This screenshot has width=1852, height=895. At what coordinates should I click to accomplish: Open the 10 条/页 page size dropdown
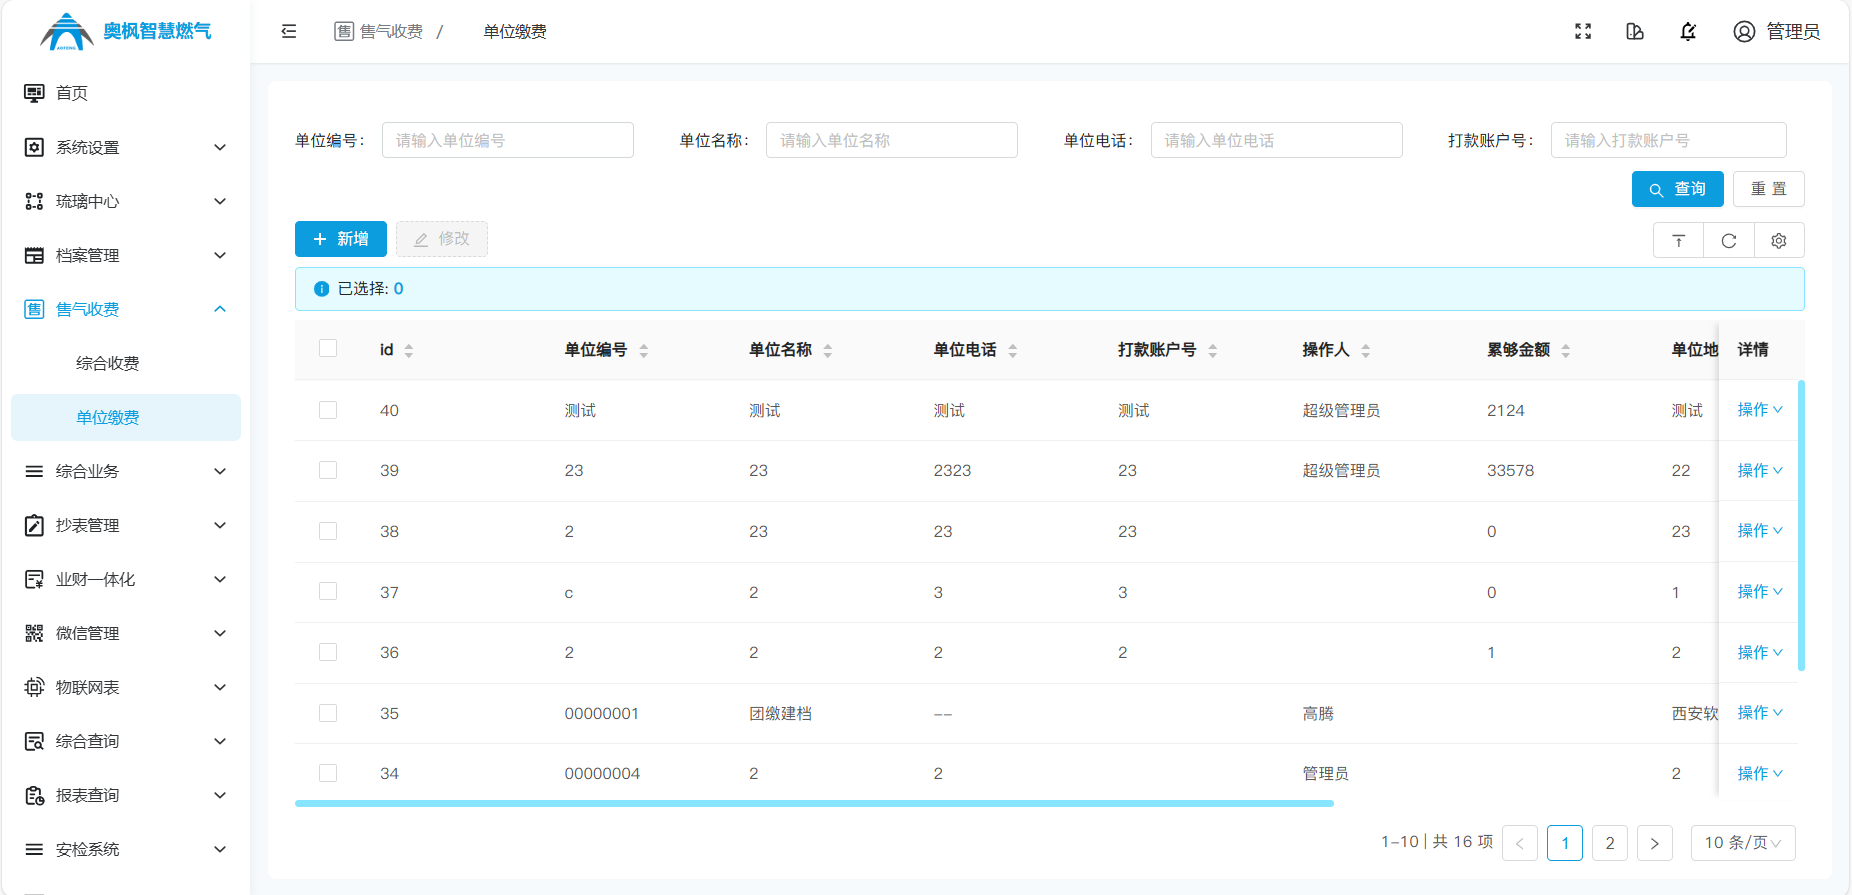(x=1743, y=843)
